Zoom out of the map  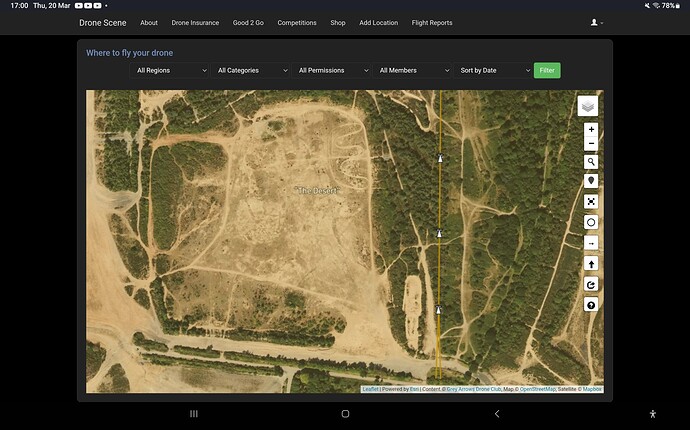click(591, 144)
